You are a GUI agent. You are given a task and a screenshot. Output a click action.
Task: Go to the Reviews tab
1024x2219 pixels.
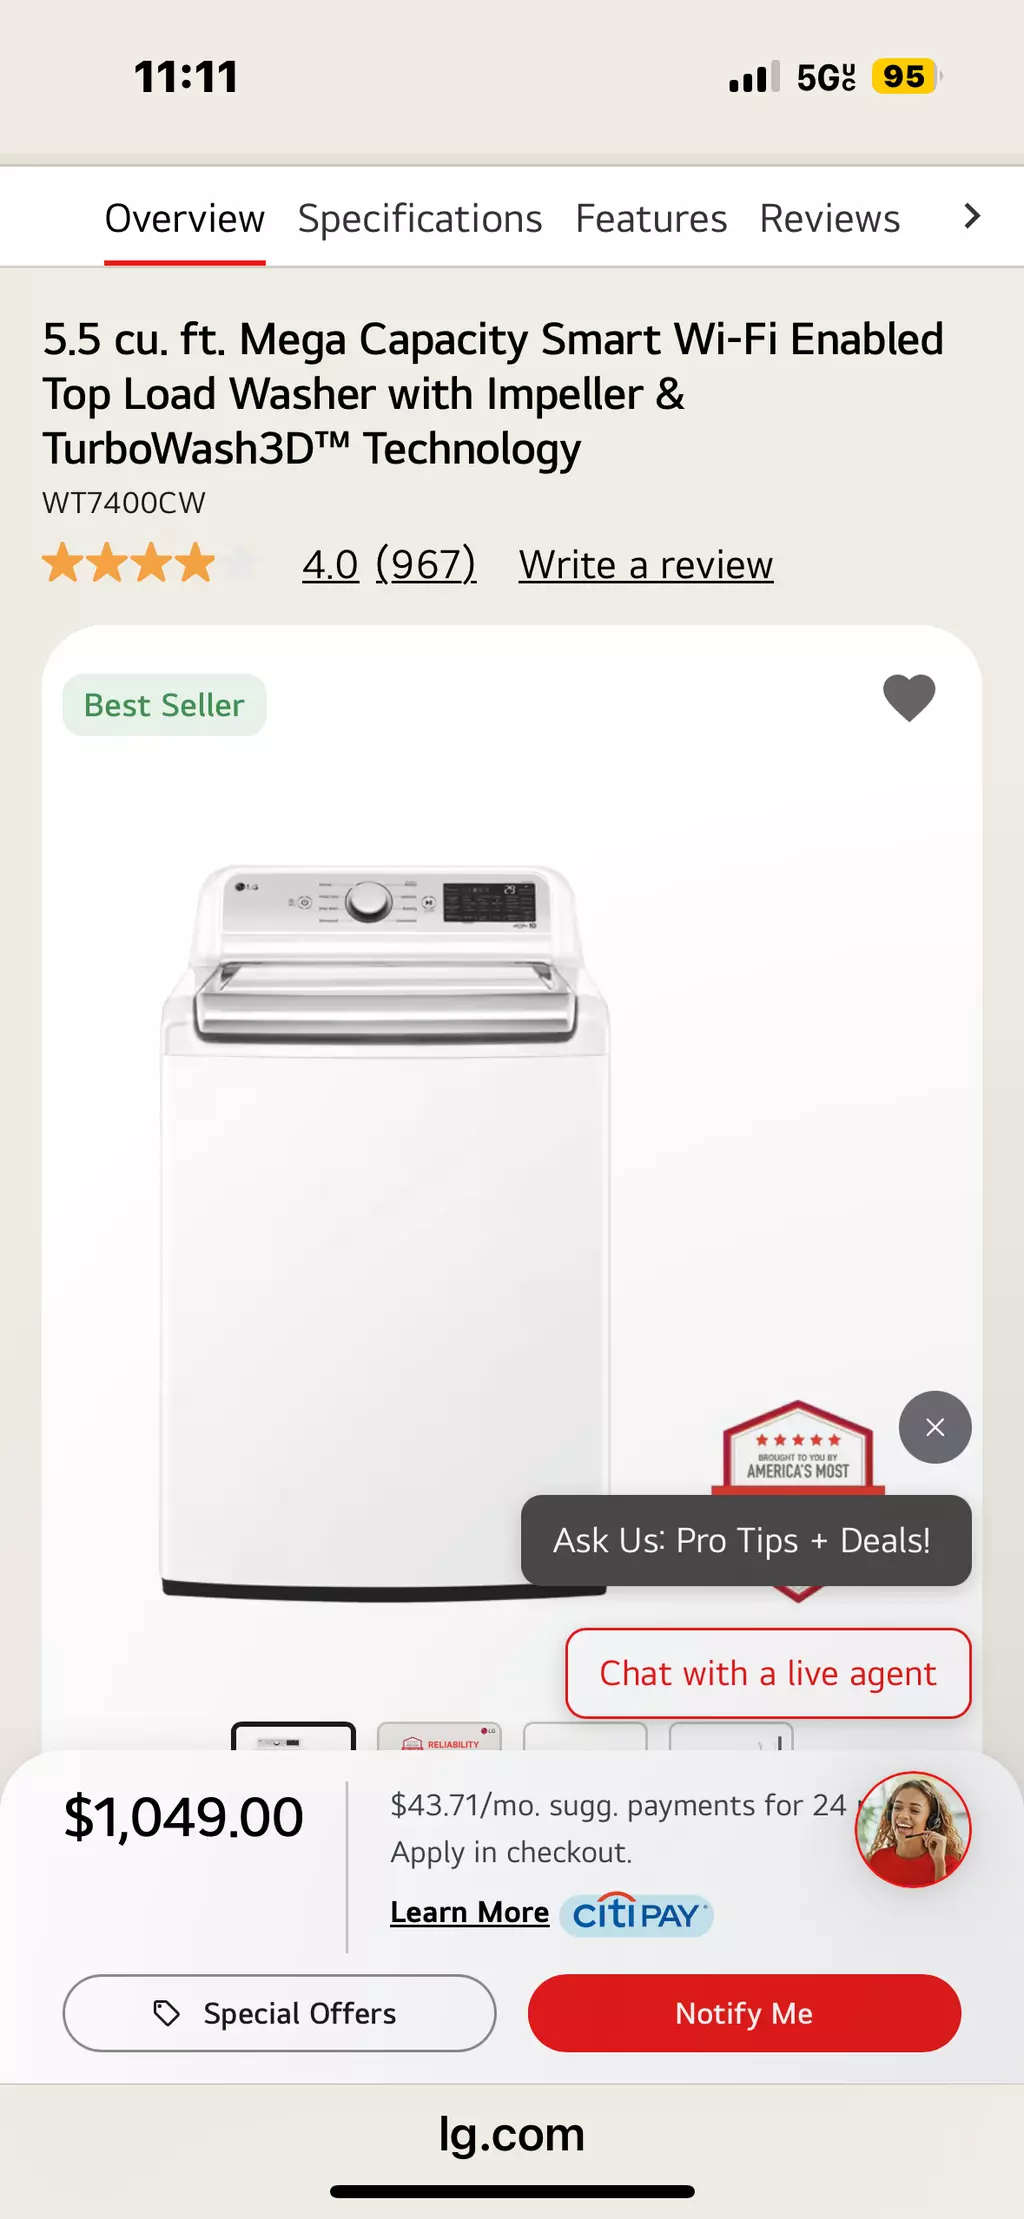(830, 218)
